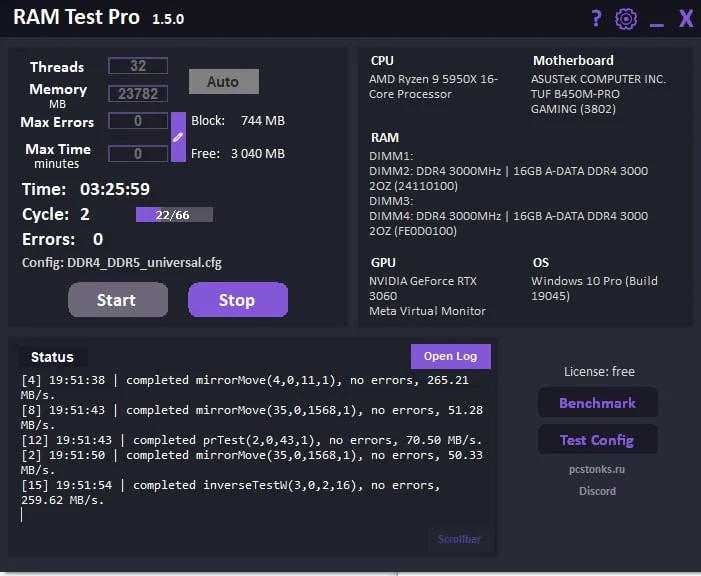Click the Free: 3 040 MB value

(x=238, y=154)
